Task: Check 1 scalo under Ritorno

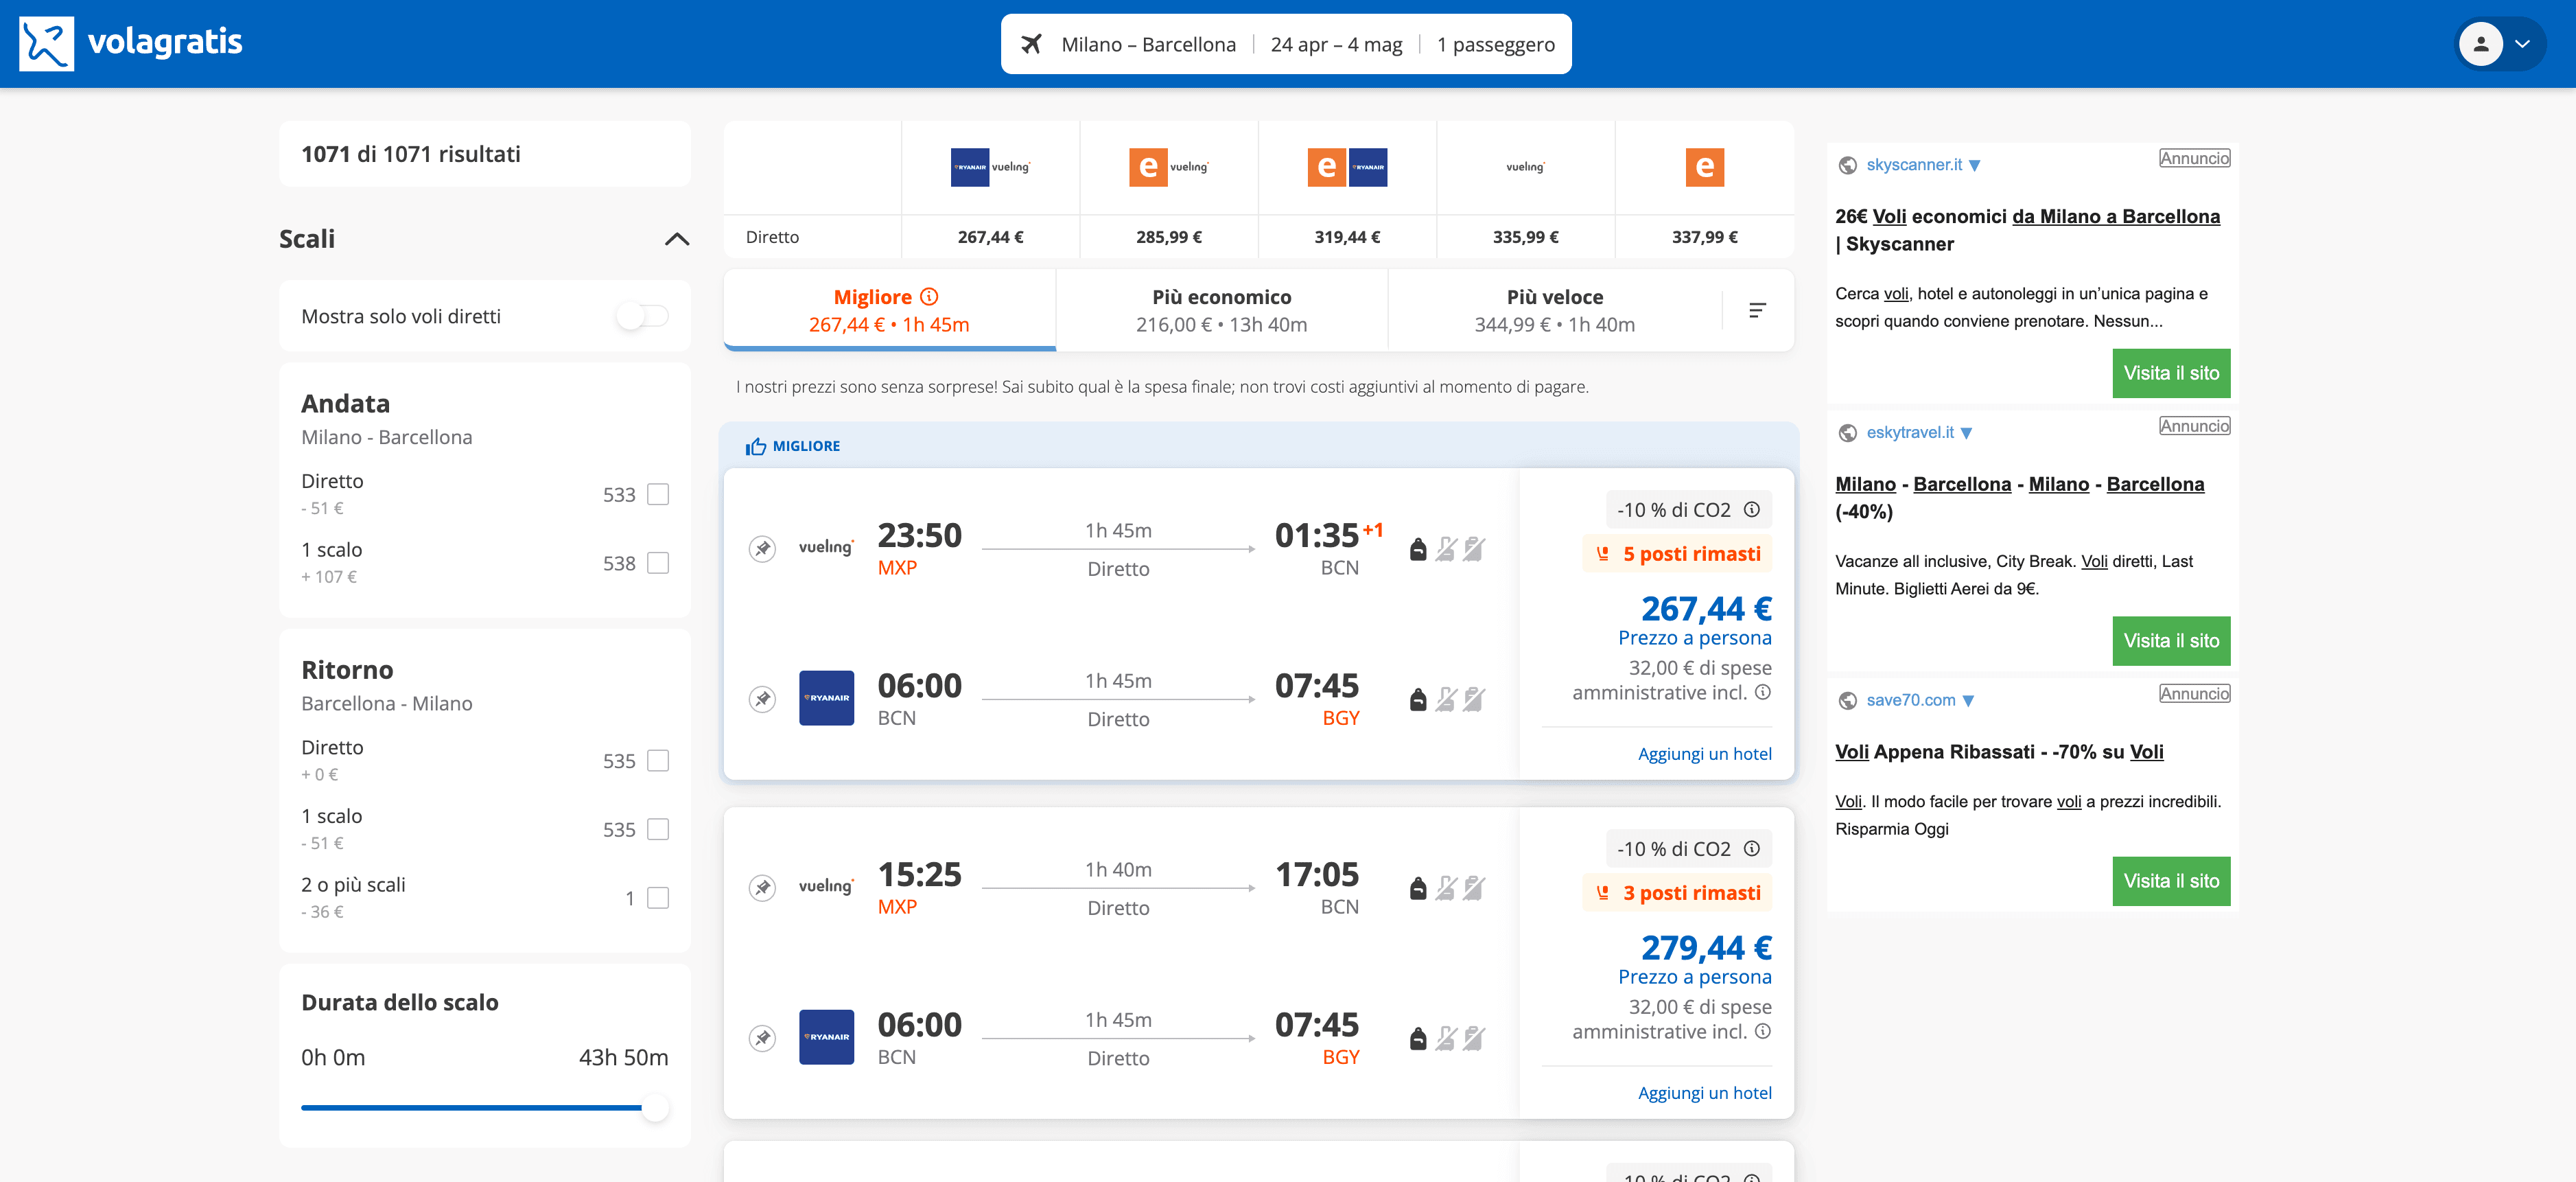Action: point(658,828)
